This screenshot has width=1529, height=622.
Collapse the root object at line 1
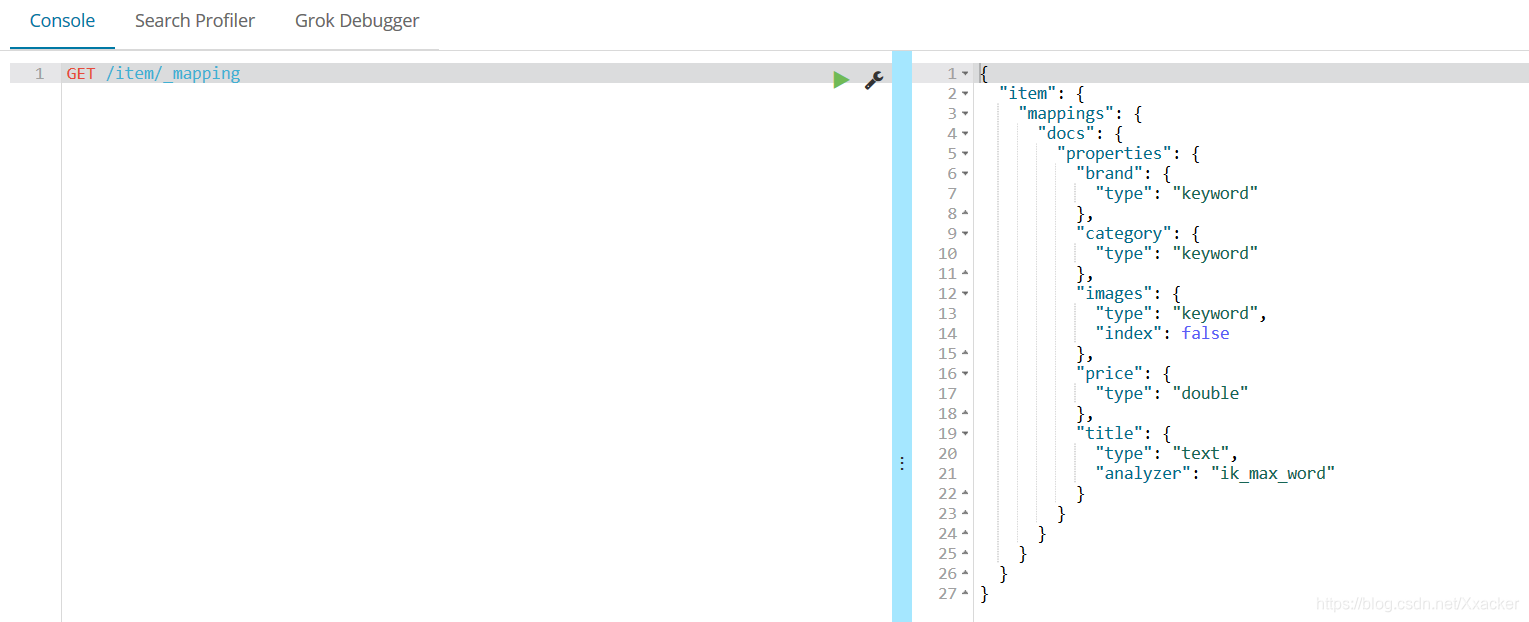965,74
